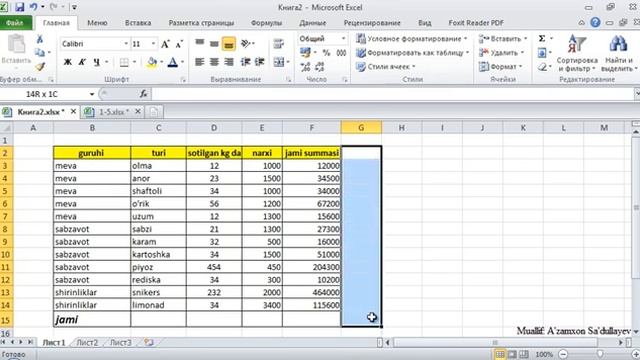Click the Удалить cells button

click(501, 53)
